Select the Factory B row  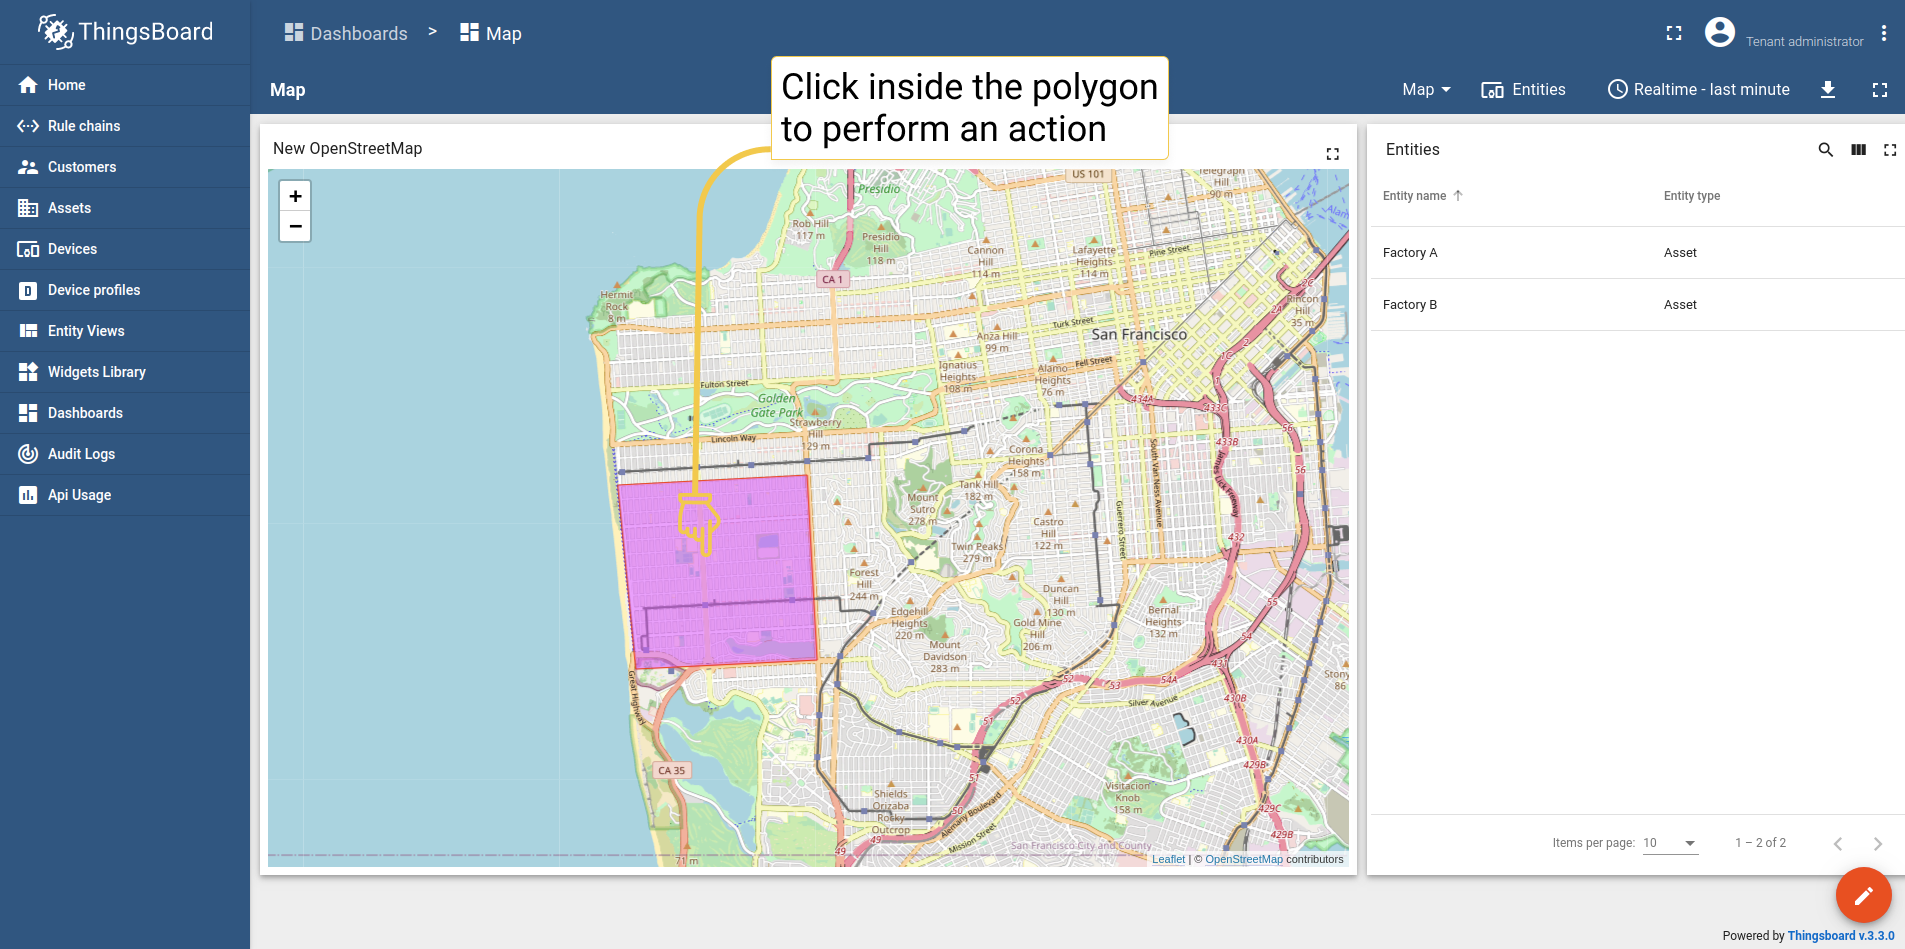point(1637,305)
